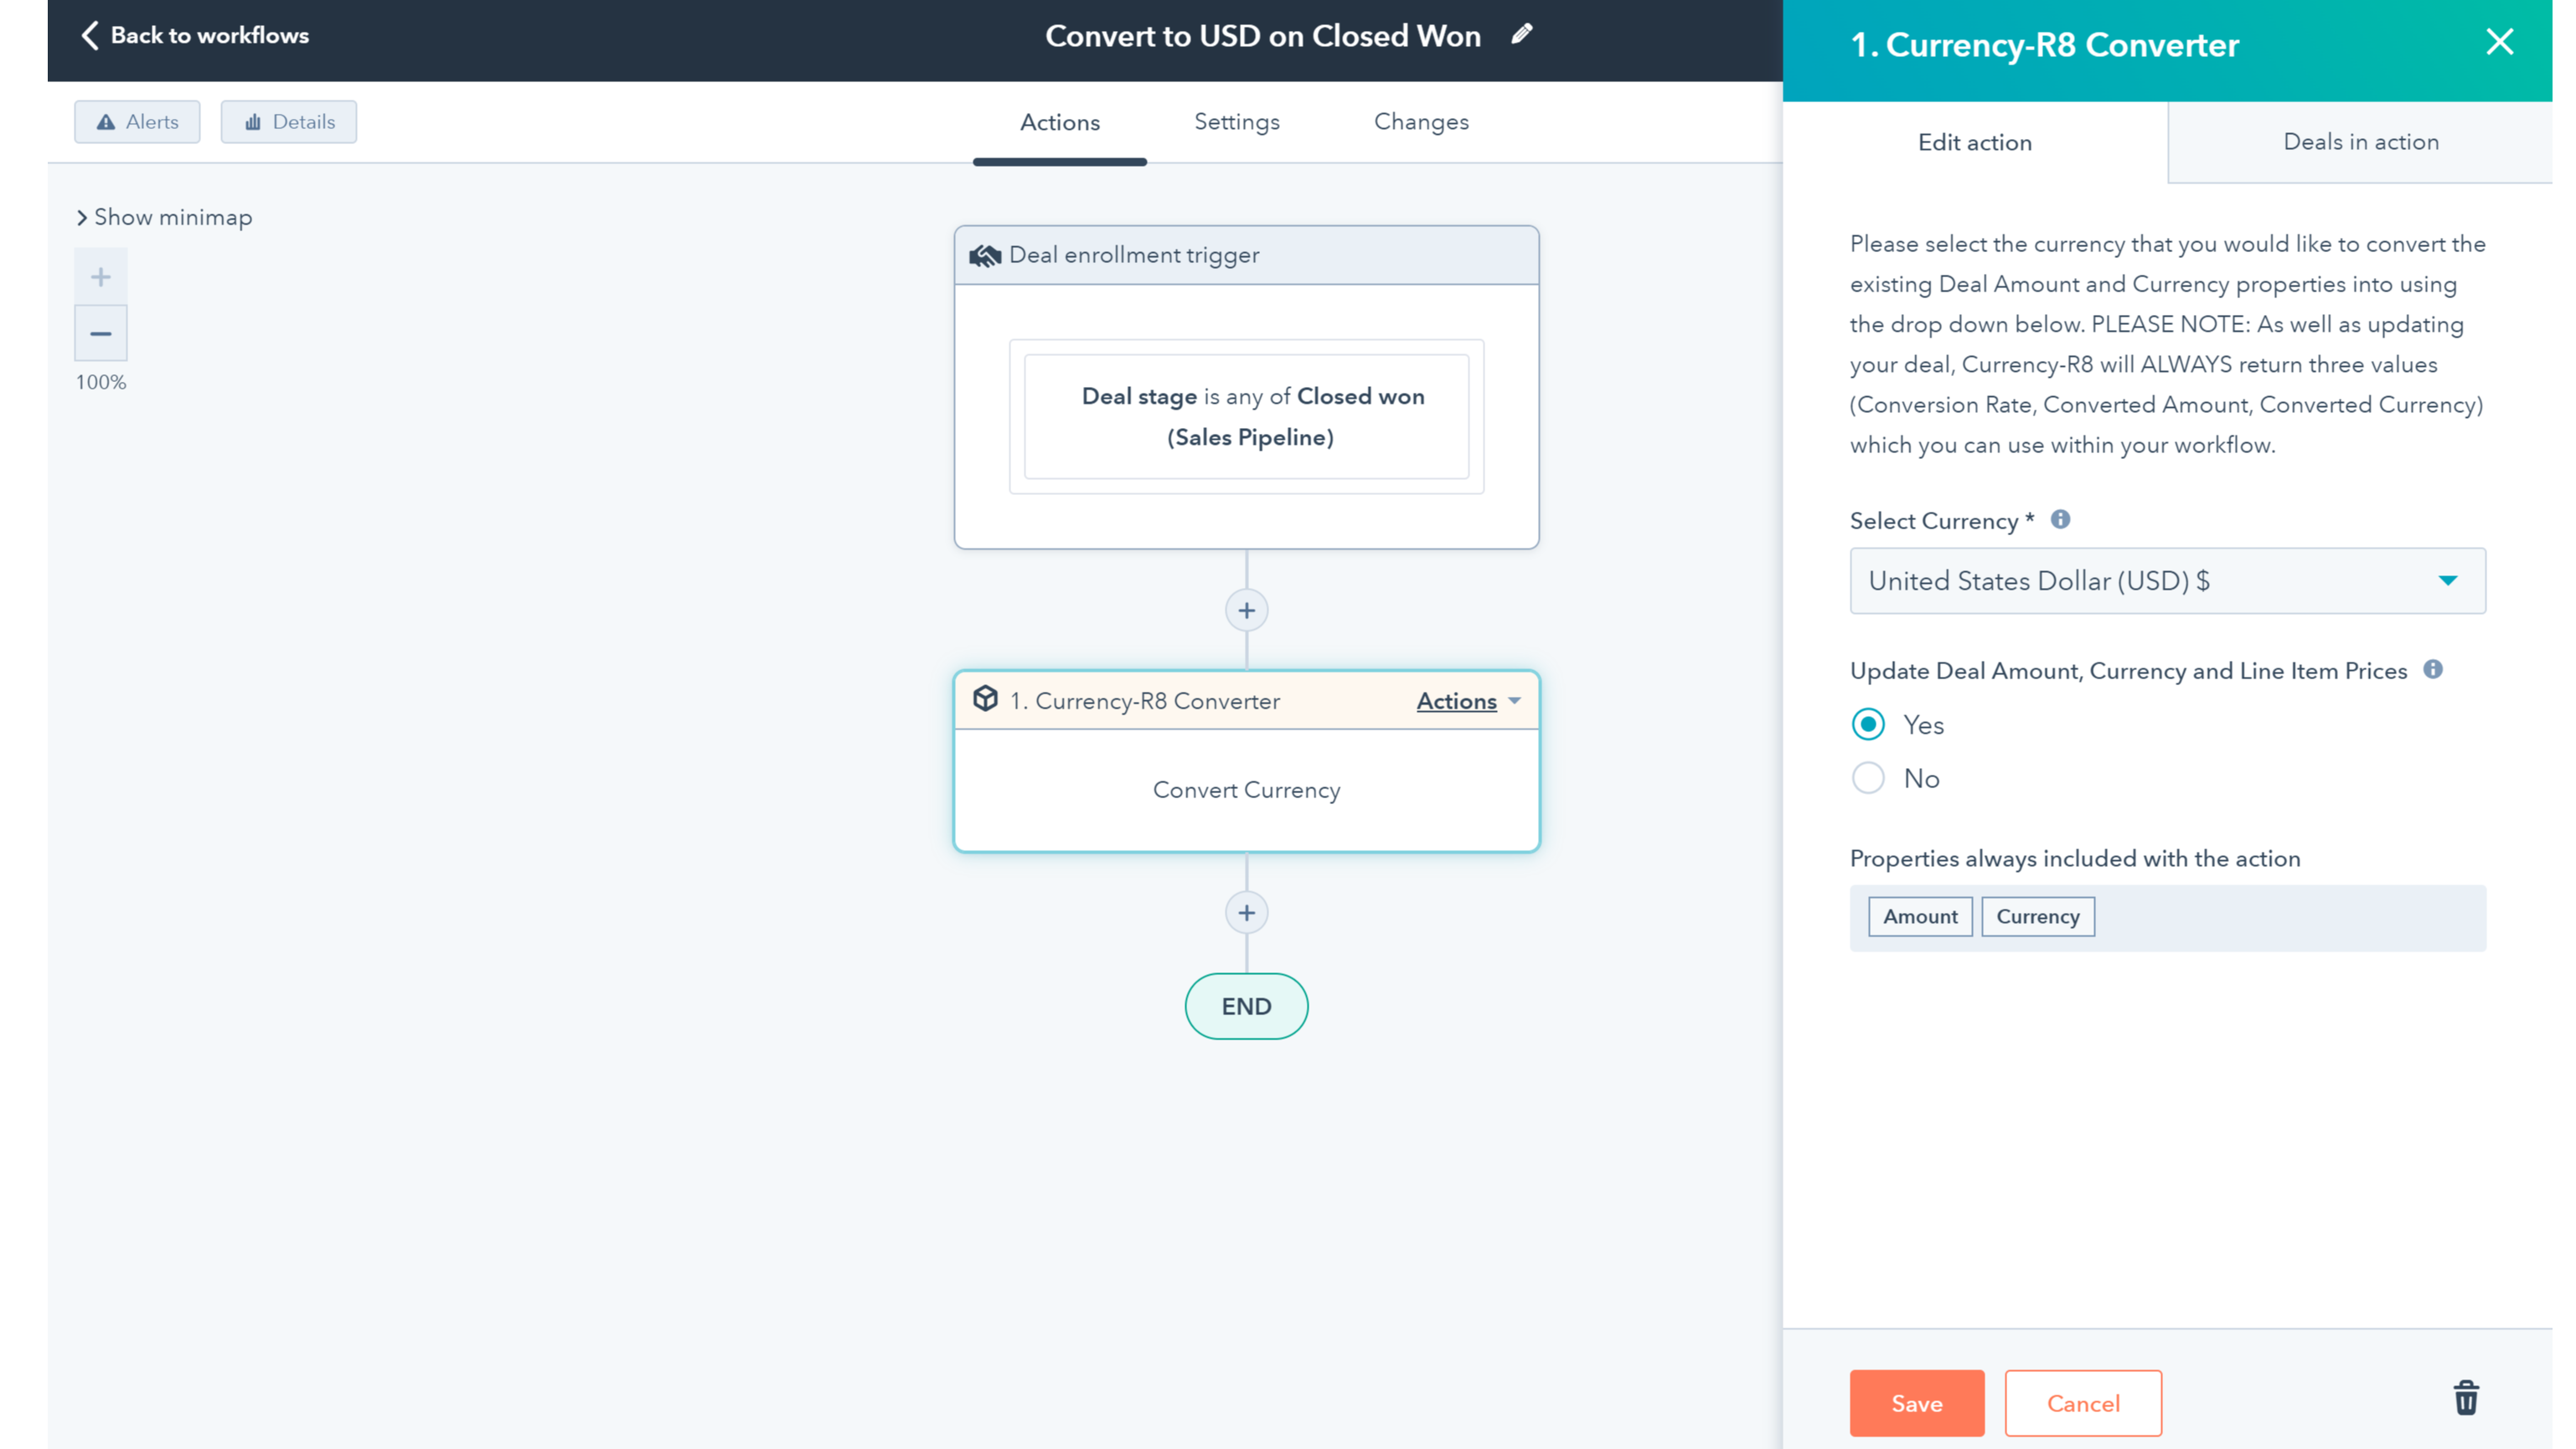Click the Save button
Viewport: 2576px width, 1449px height.
(x=1916, y=1403)
